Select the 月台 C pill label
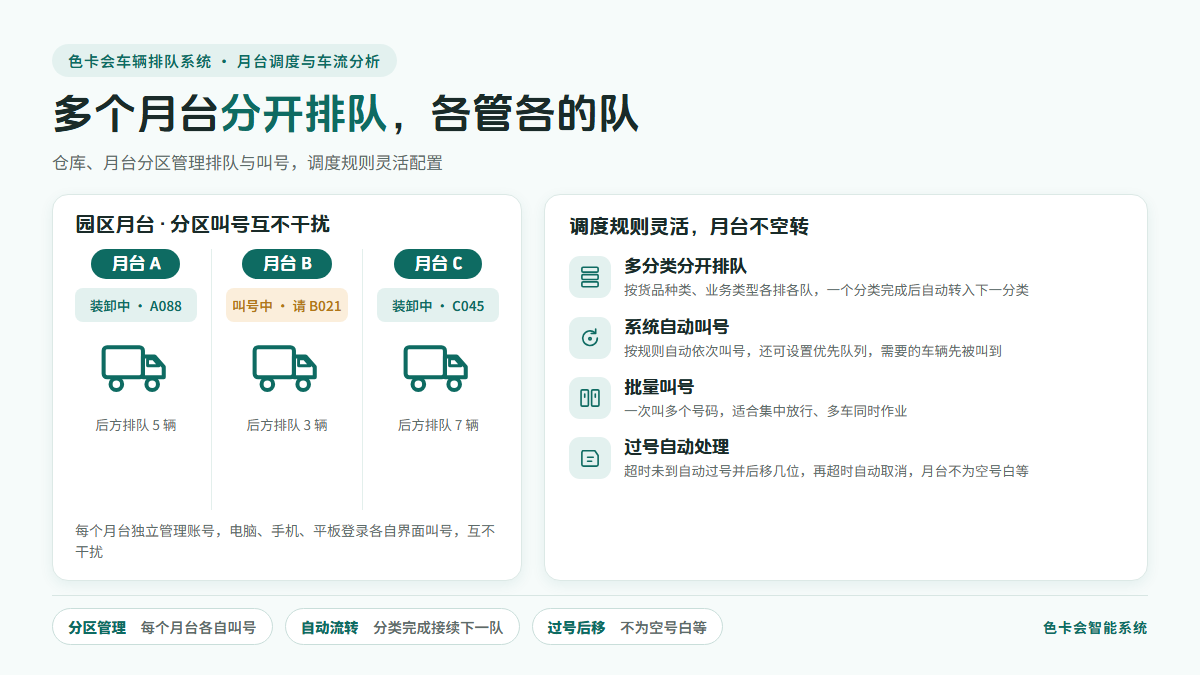The width and height of the screenshot is (1200, 675). (438, 264)
